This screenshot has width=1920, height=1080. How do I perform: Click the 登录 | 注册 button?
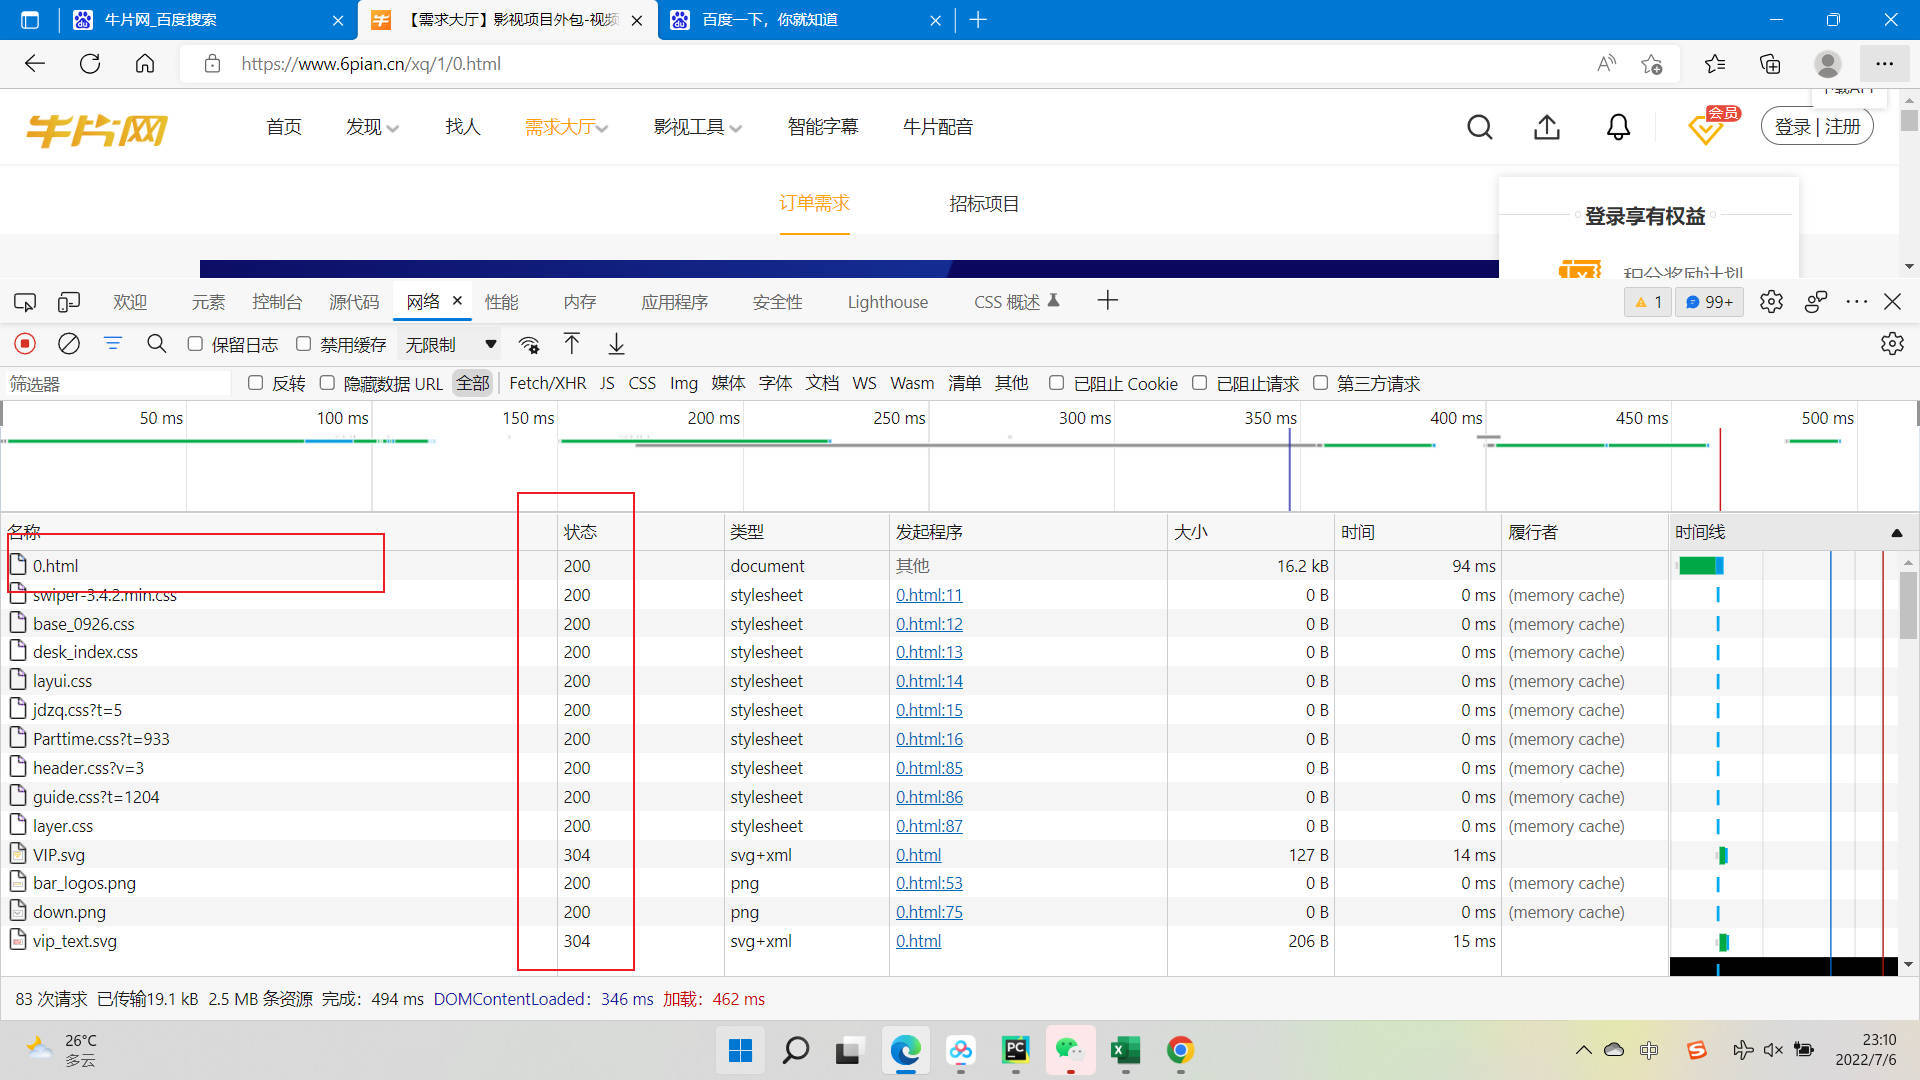coord(1817,127)
